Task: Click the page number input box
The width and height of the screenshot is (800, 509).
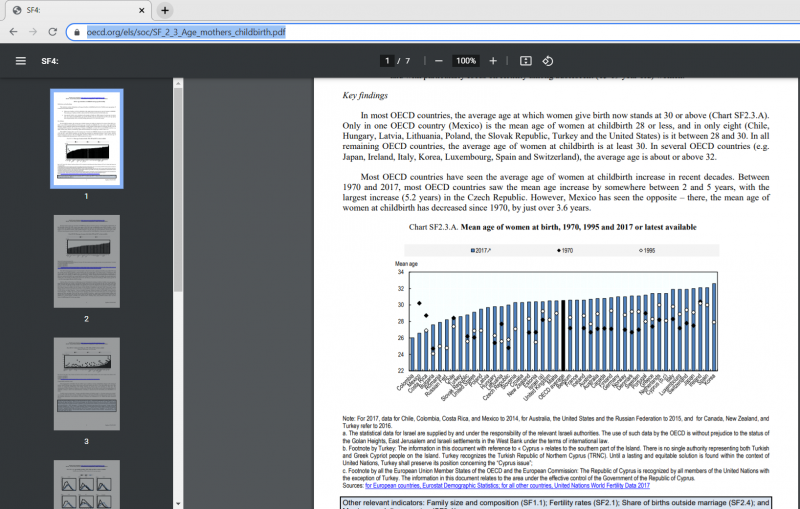Action: point(387,61)
